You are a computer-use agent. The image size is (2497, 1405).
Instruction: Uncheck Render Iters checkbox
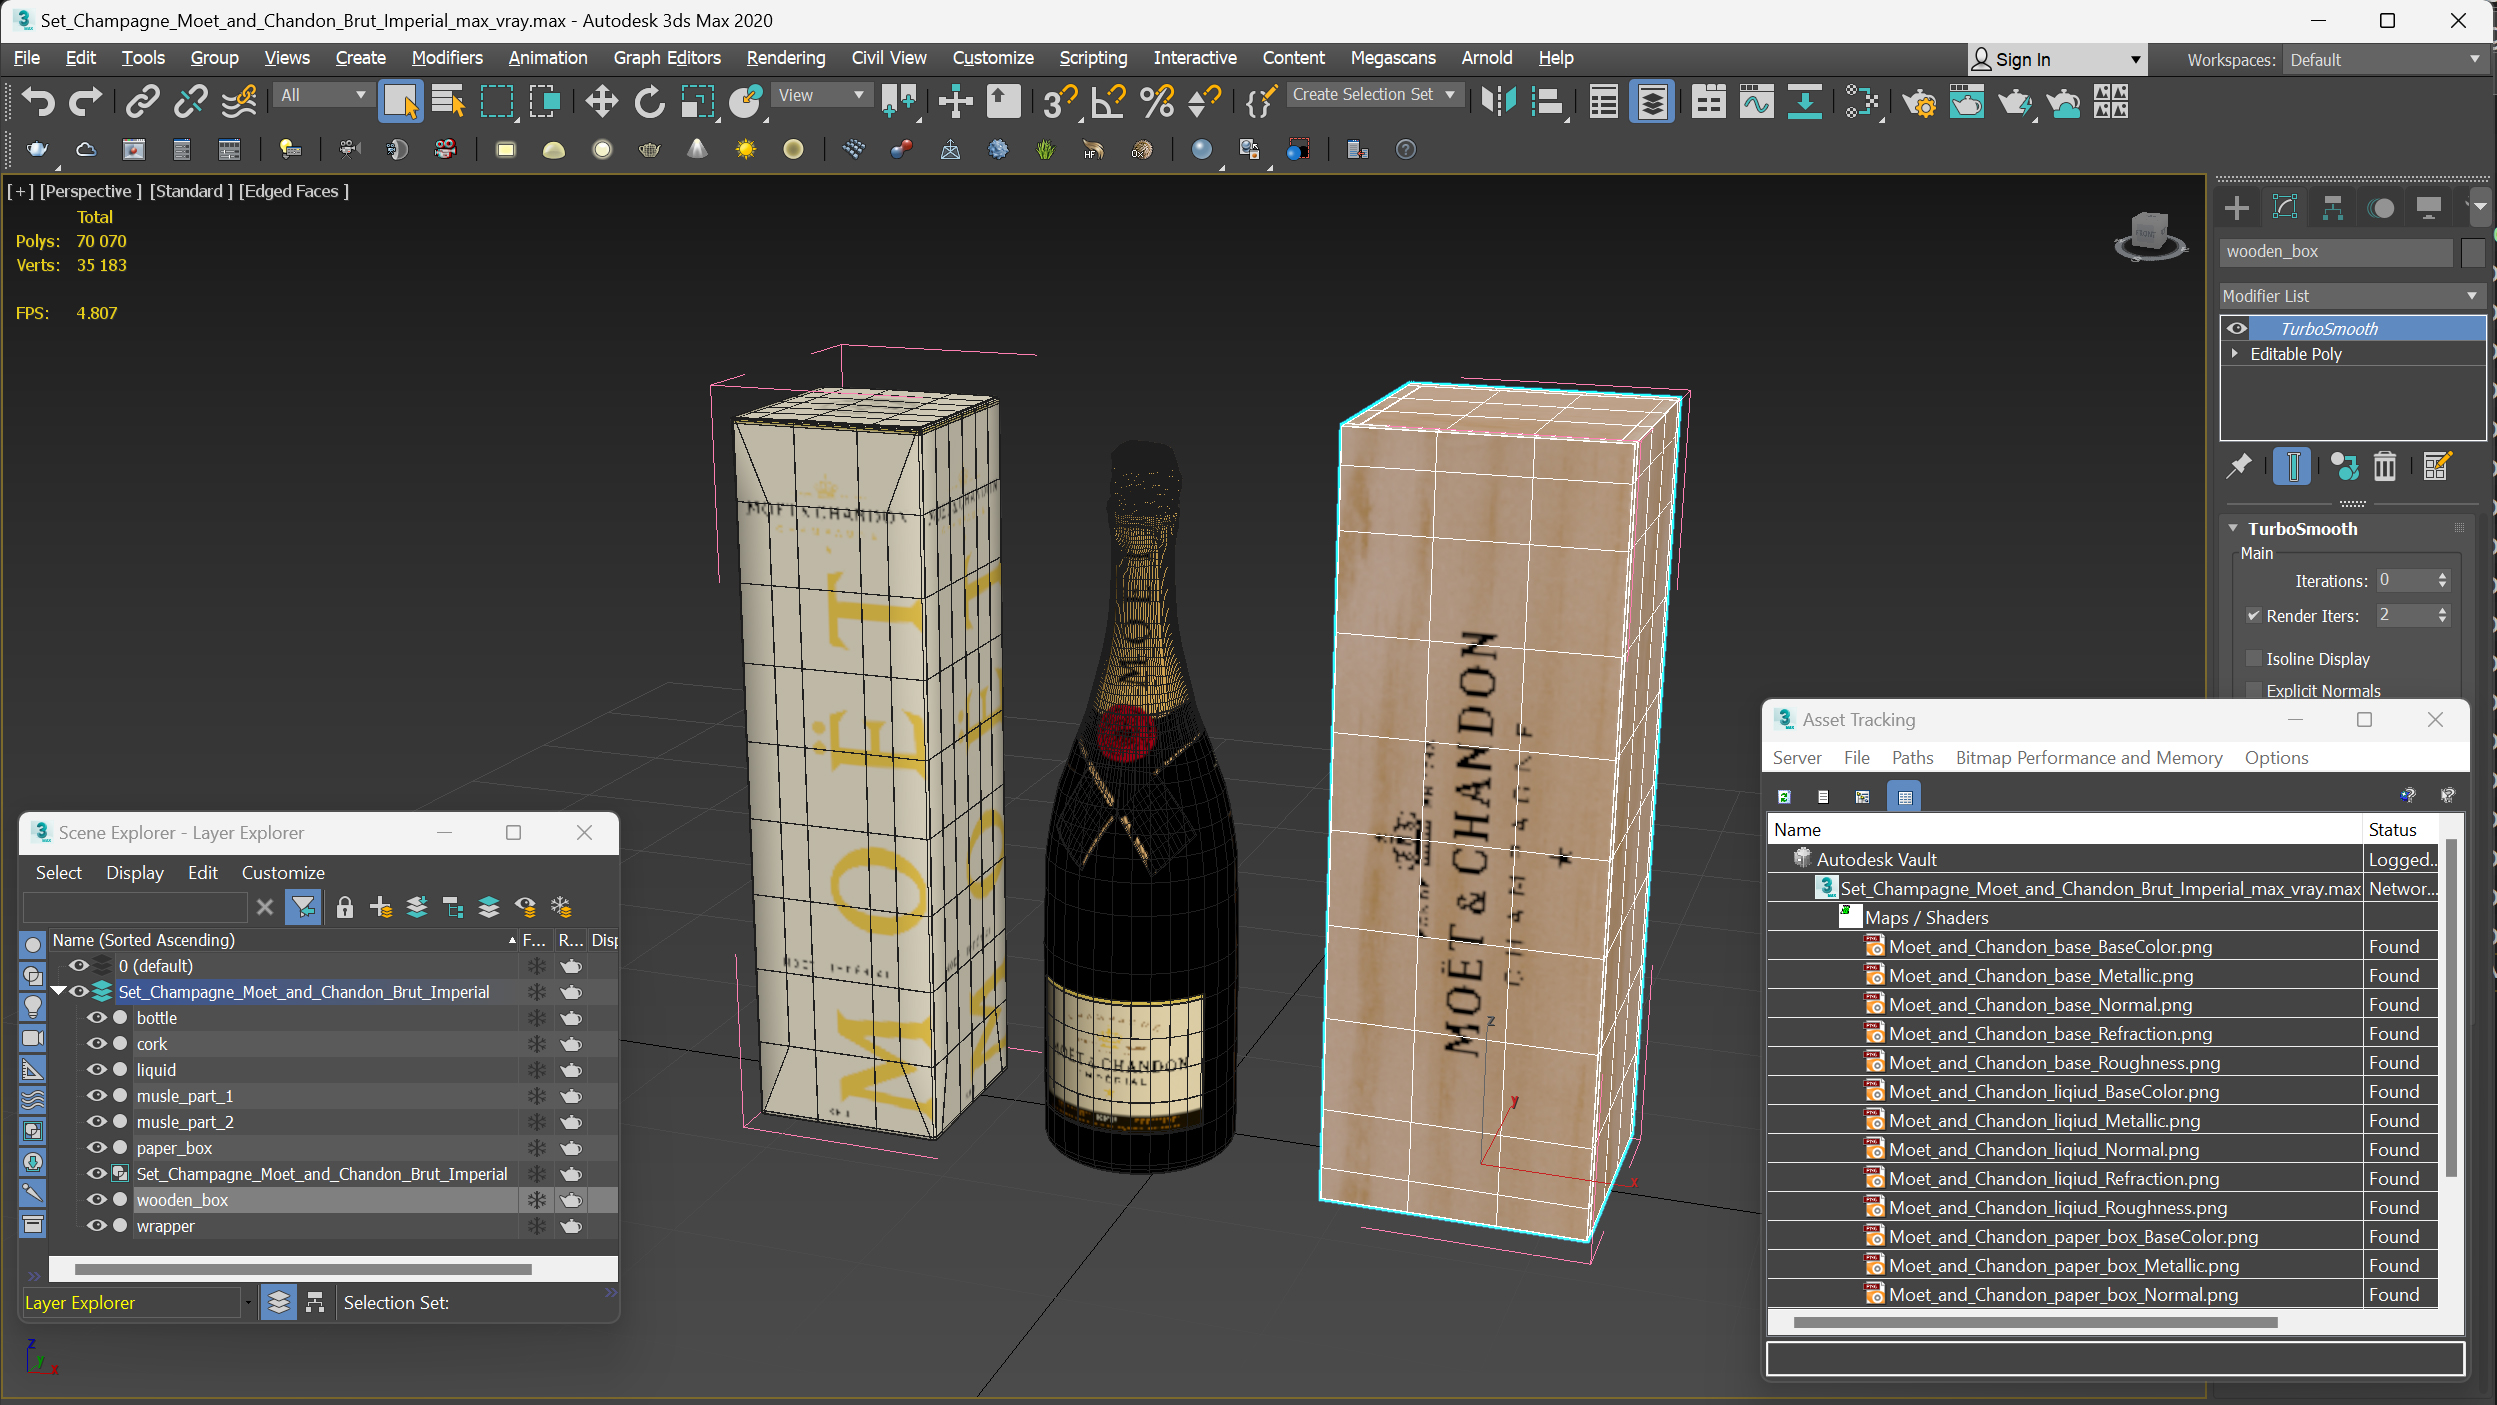(2254, 616)
